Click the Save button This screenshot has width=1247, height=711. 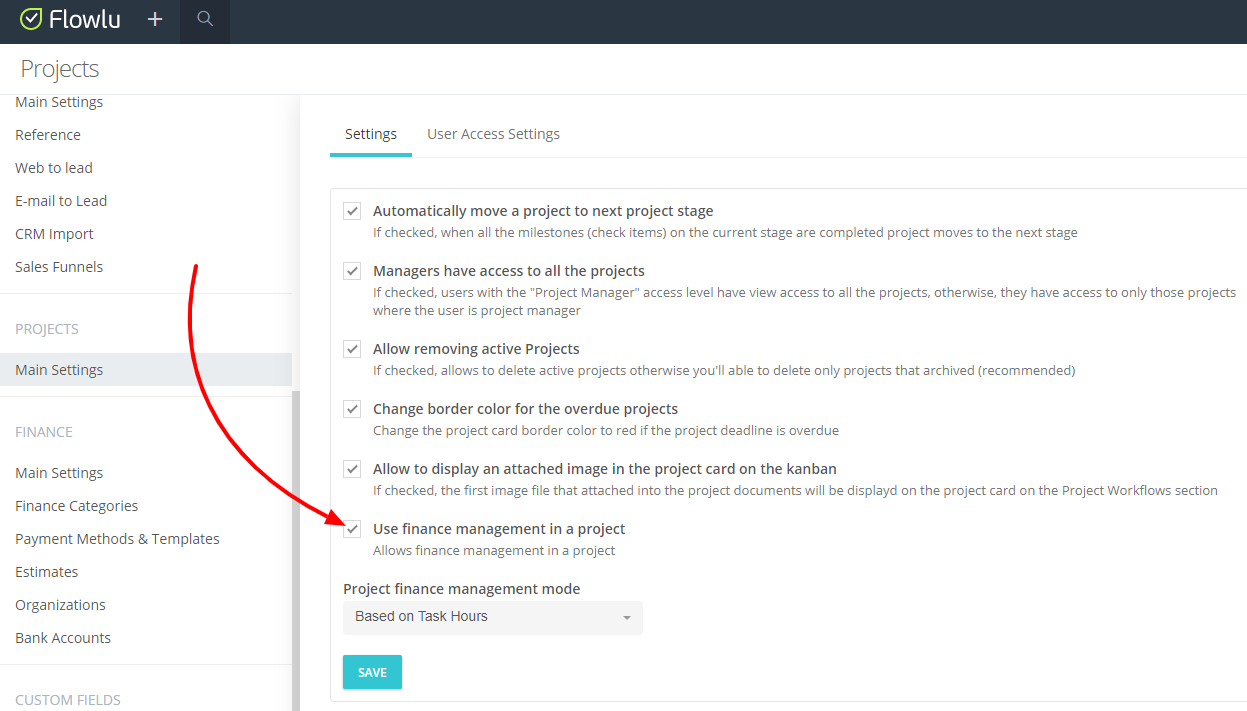click(372, 672)
